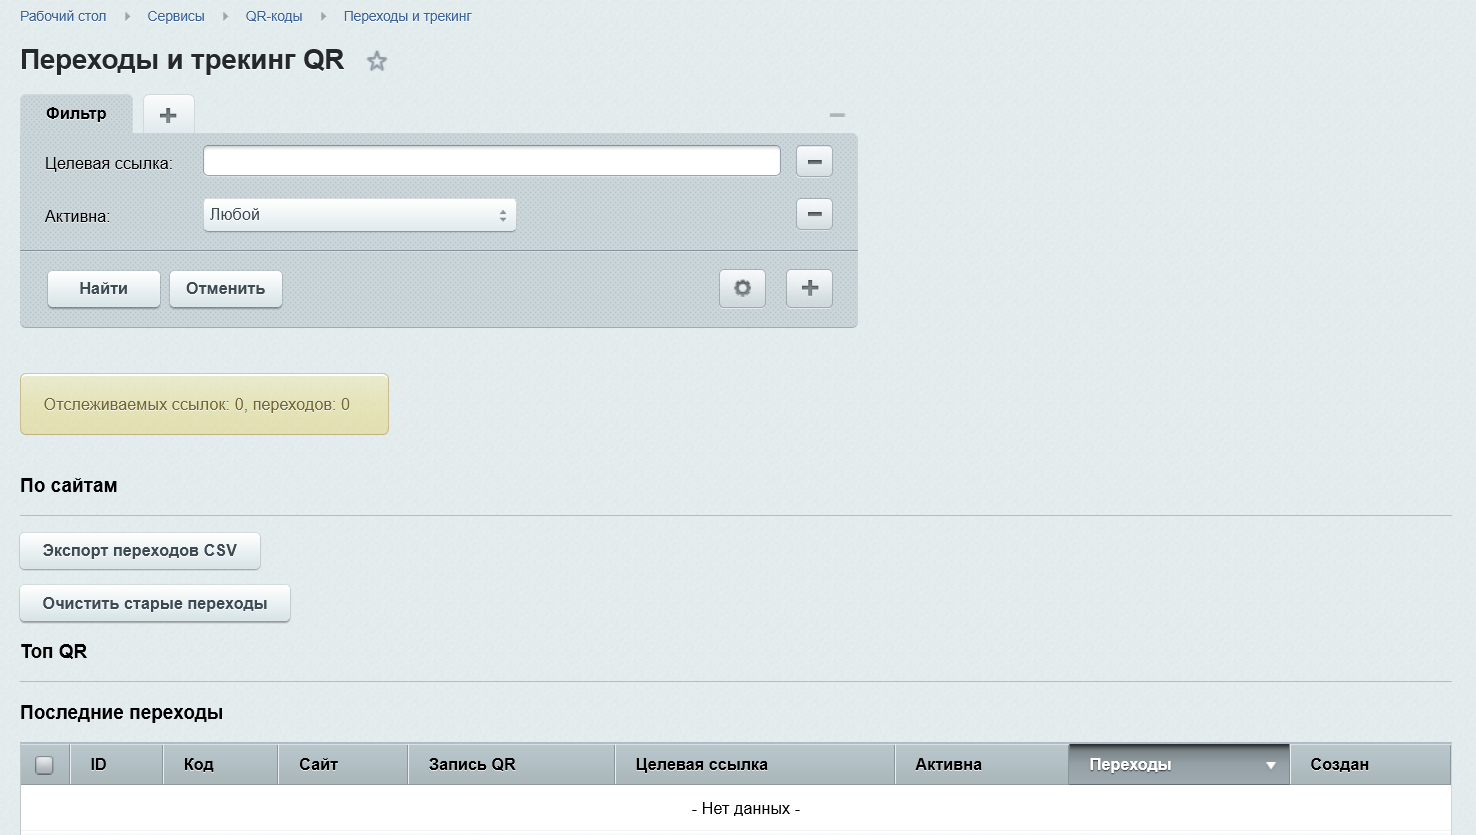
Task: Open the Активна dropdown showing Любой
Action: pos(360,215)
